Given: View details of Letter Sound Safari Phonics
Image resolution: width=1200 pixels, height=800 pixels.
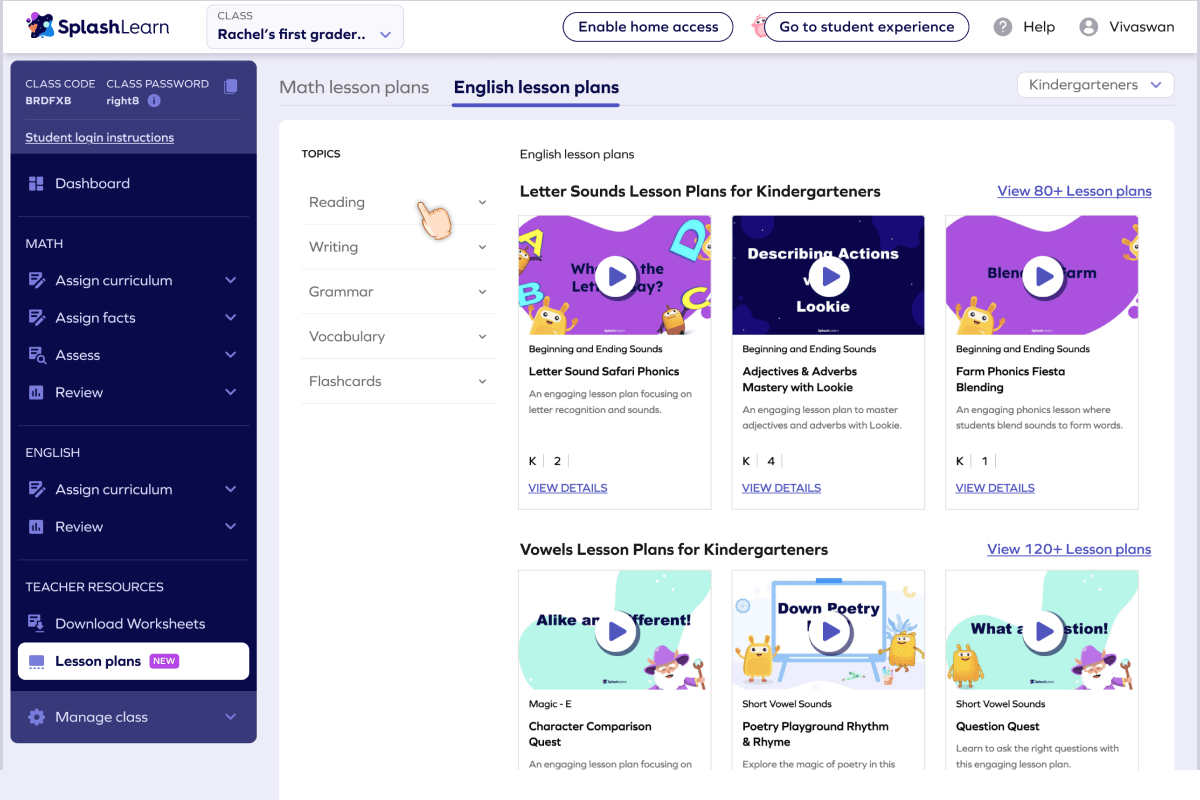Looking at the screenshot, I should [567, 488].
